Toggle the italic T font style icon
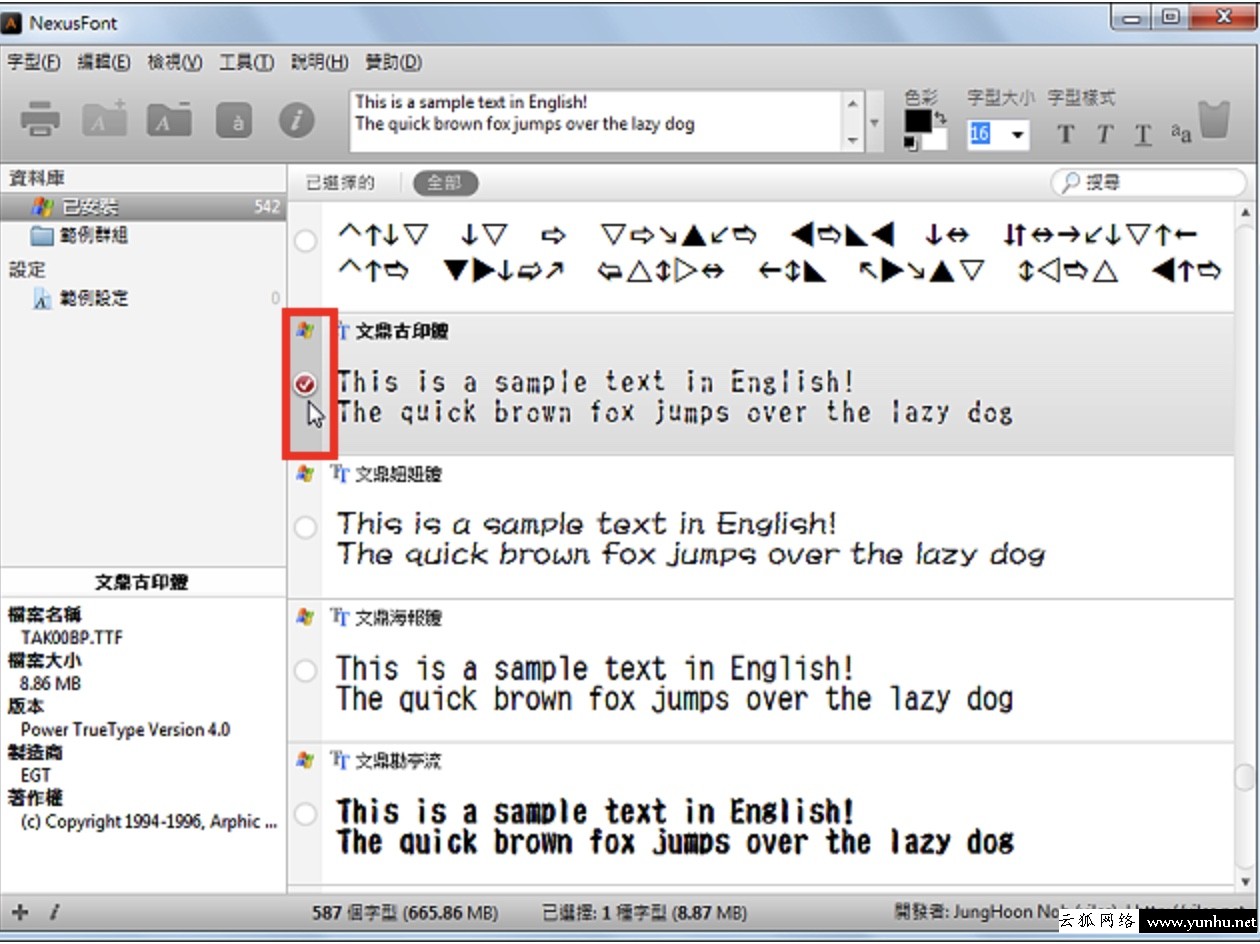Image resolution: width=1260 pixels, height=944 pixels. coord(1104,134)
